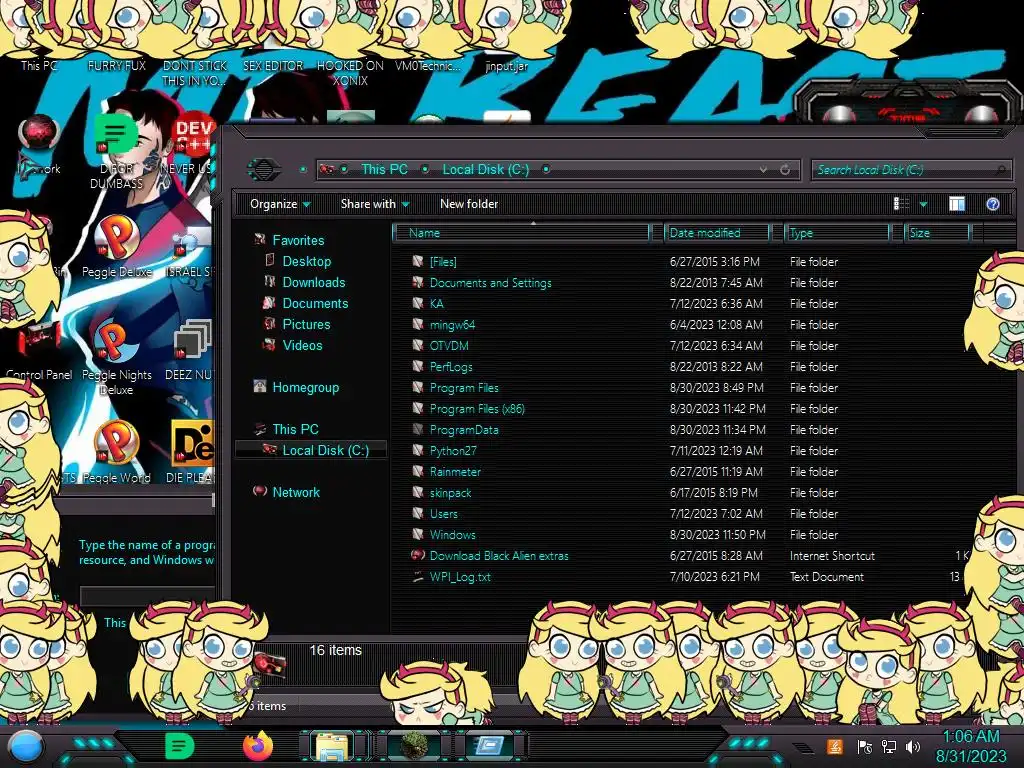Sort by Date modified column header
Image resolution: width=1024 pixels, height=768 pixels.
point(716,233)
